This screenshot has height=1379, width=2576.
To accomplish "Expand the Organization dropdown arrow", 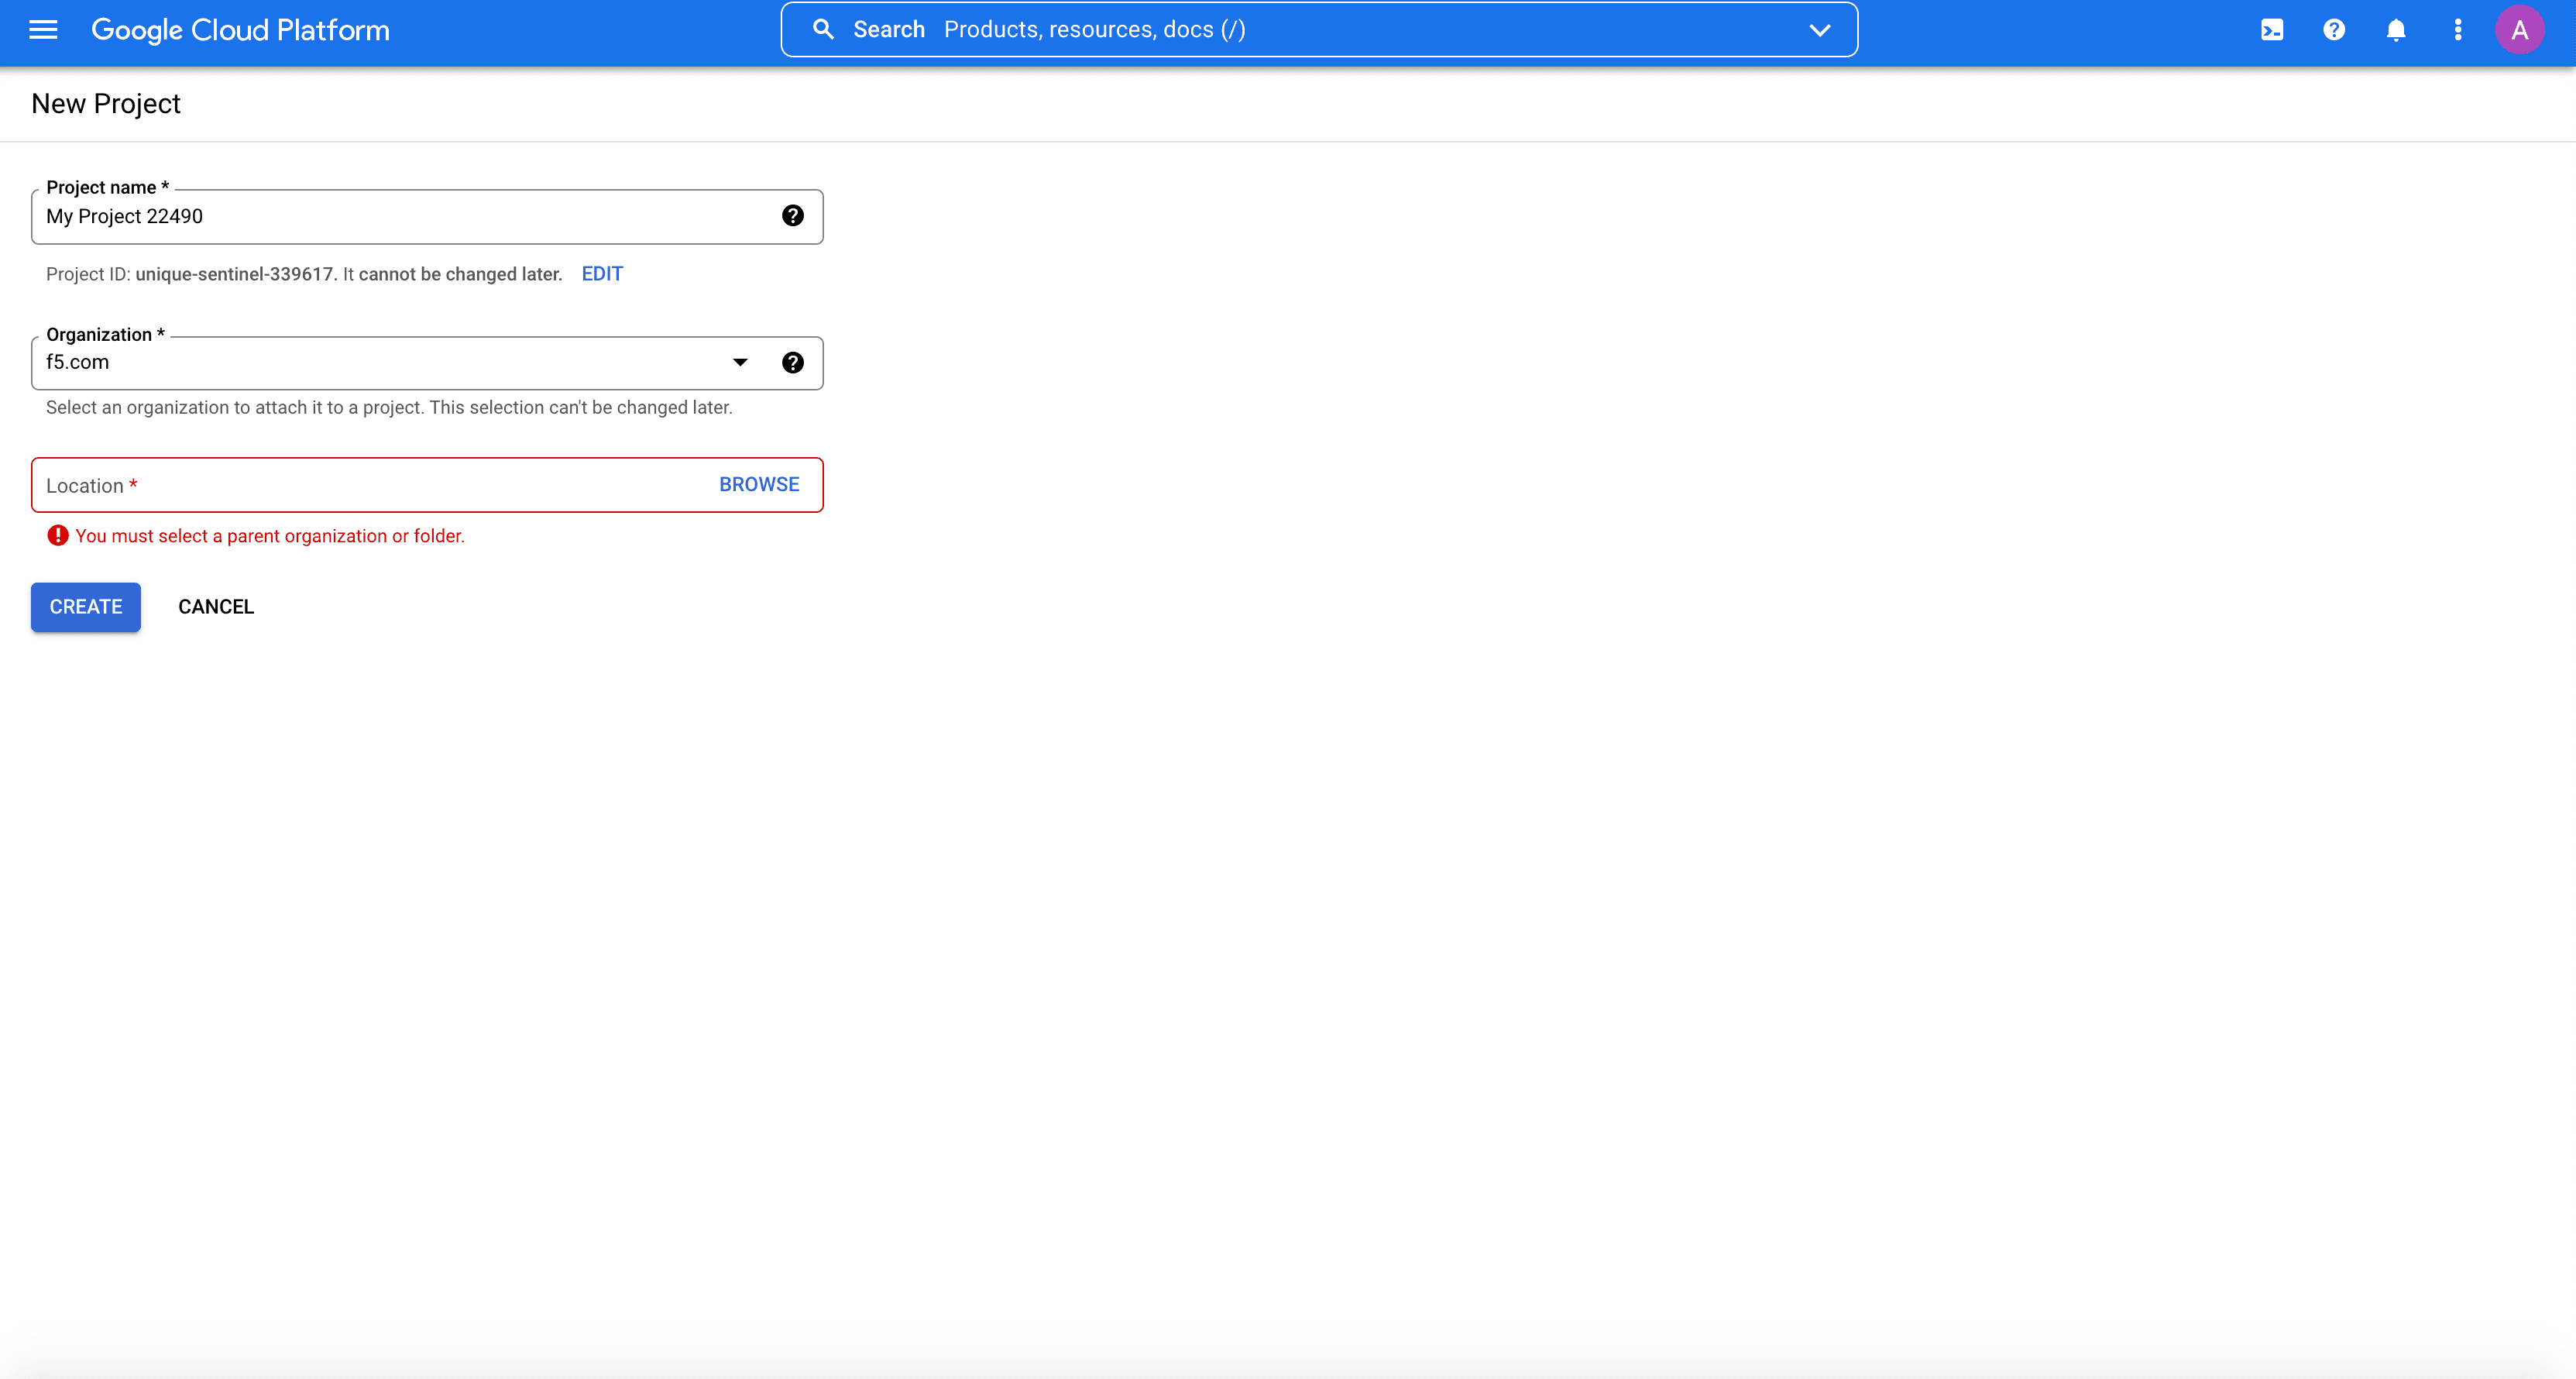I will pyautogui.click(x=741, y=361).
